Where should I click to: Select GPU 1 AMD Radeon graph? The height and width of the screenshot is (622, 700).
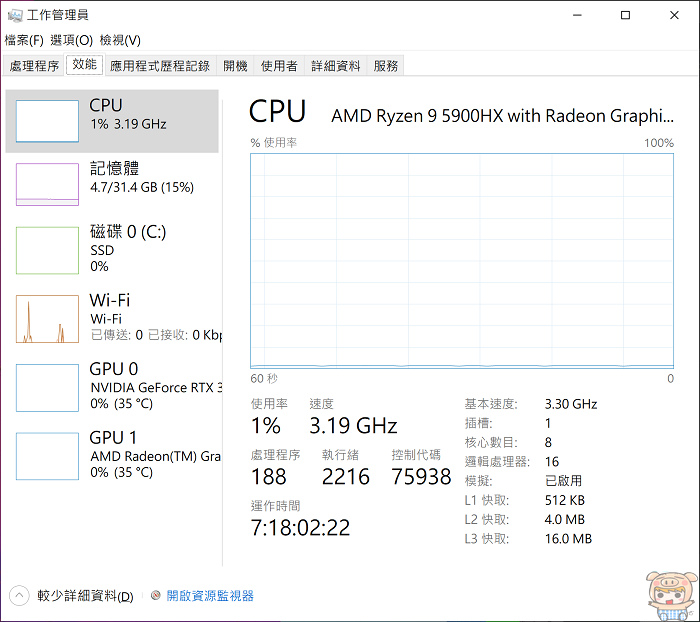[47, 456]
